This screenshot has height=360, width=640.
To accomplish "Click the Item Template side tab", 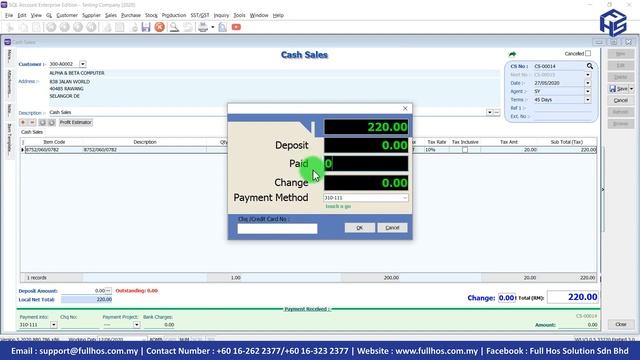I will [9, 140].
